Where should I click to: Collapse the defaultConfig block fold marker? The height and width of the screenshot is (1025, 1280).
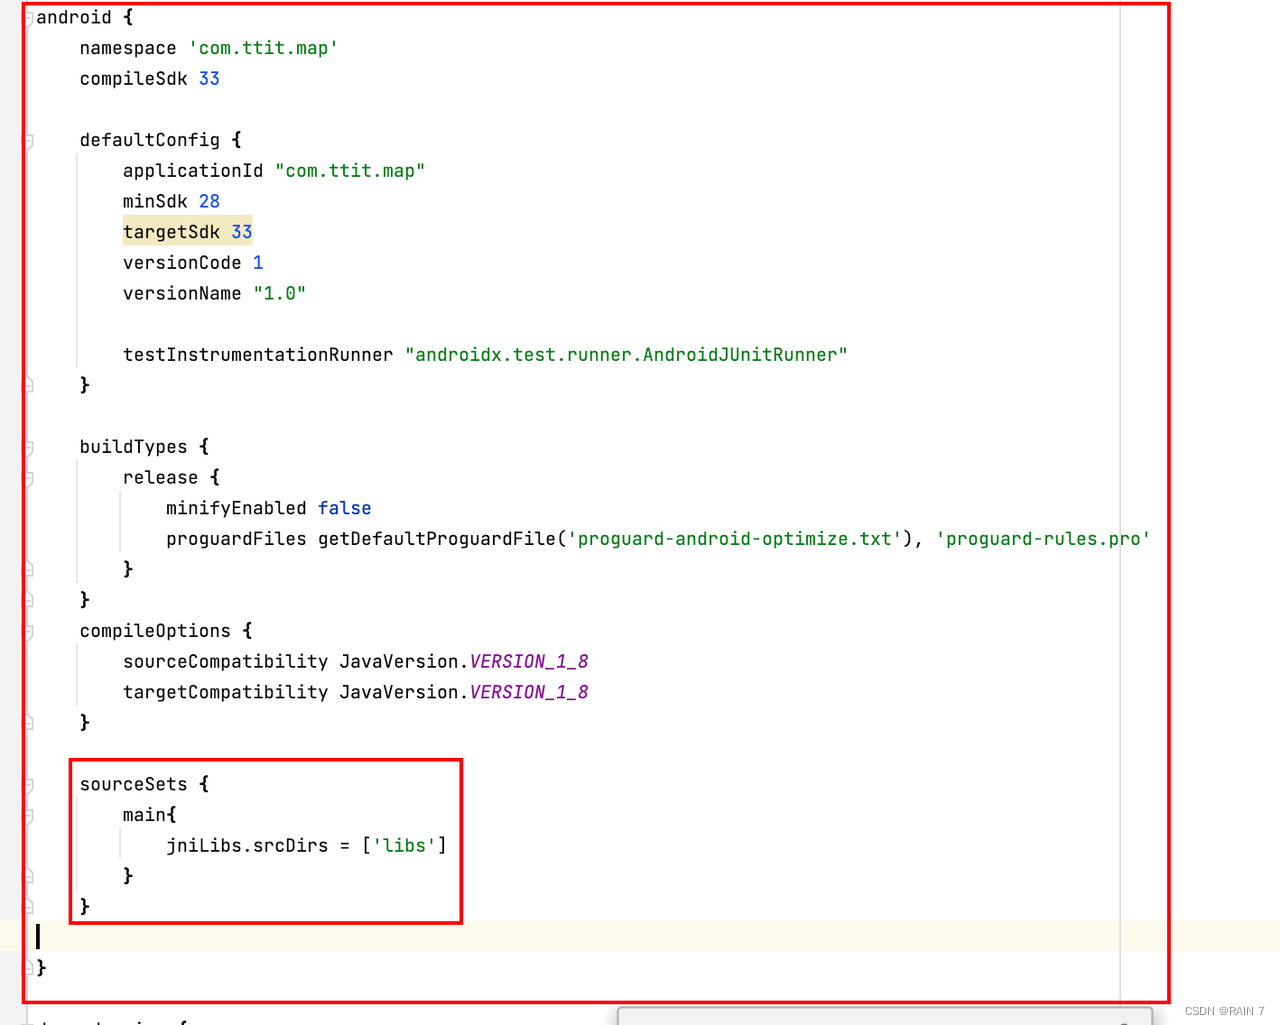(x=29, y=141)
